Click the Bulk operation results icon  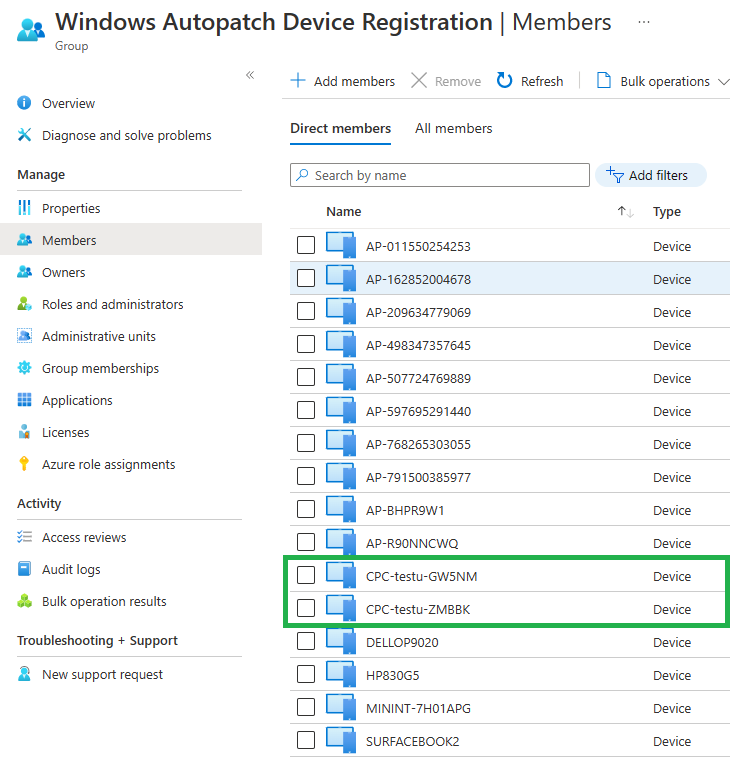pyautogui.click(x=24, y=601)
